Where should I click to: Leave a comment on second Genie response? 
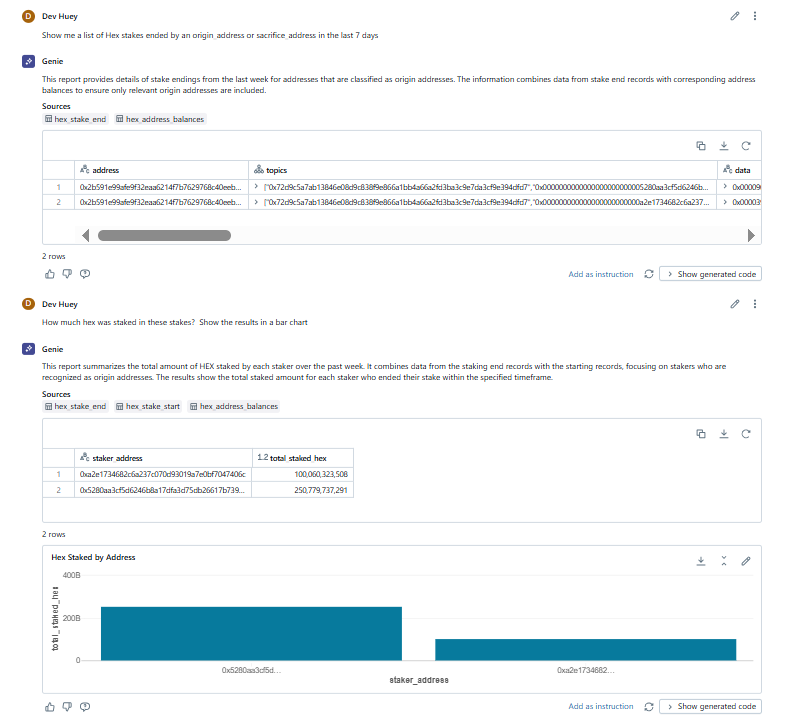click(85, 707)
